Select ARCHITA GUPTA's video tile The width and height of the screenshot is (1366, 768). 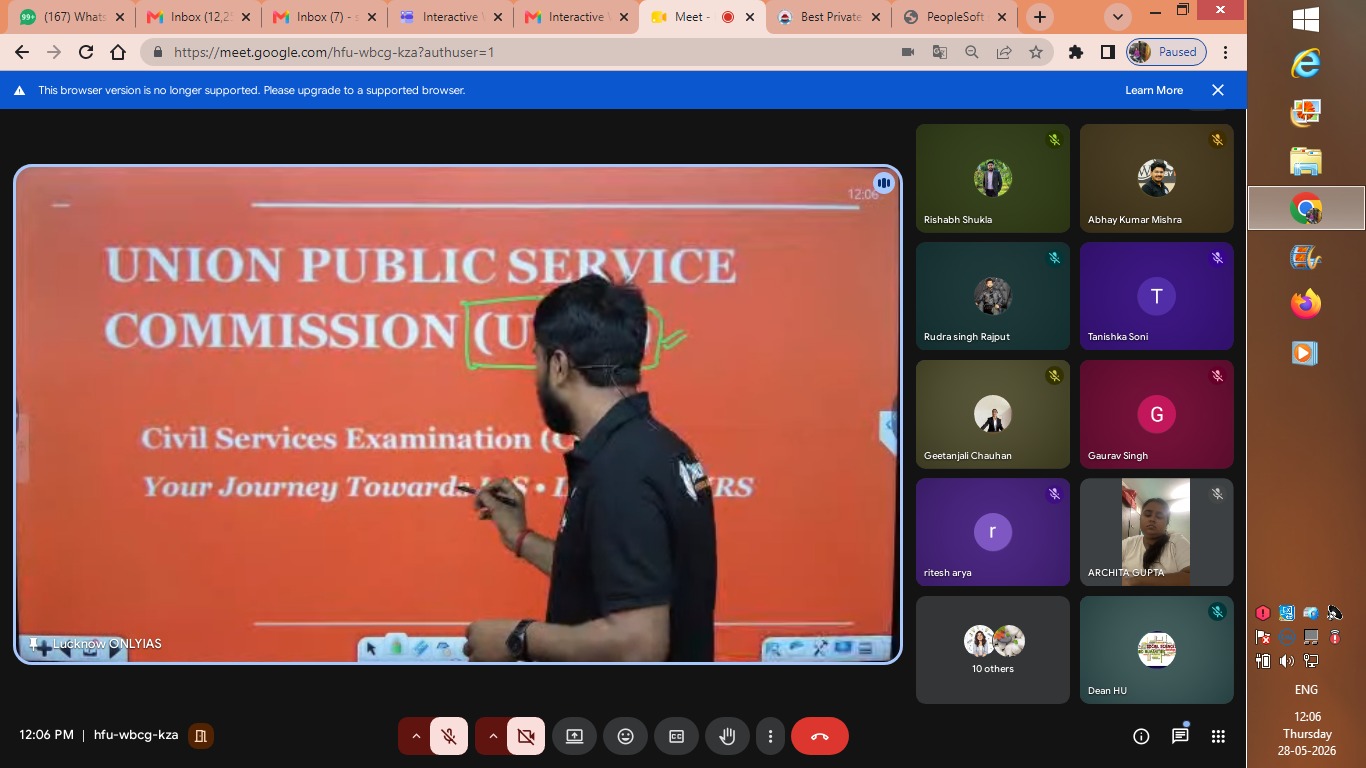(x=1157, y=532)
